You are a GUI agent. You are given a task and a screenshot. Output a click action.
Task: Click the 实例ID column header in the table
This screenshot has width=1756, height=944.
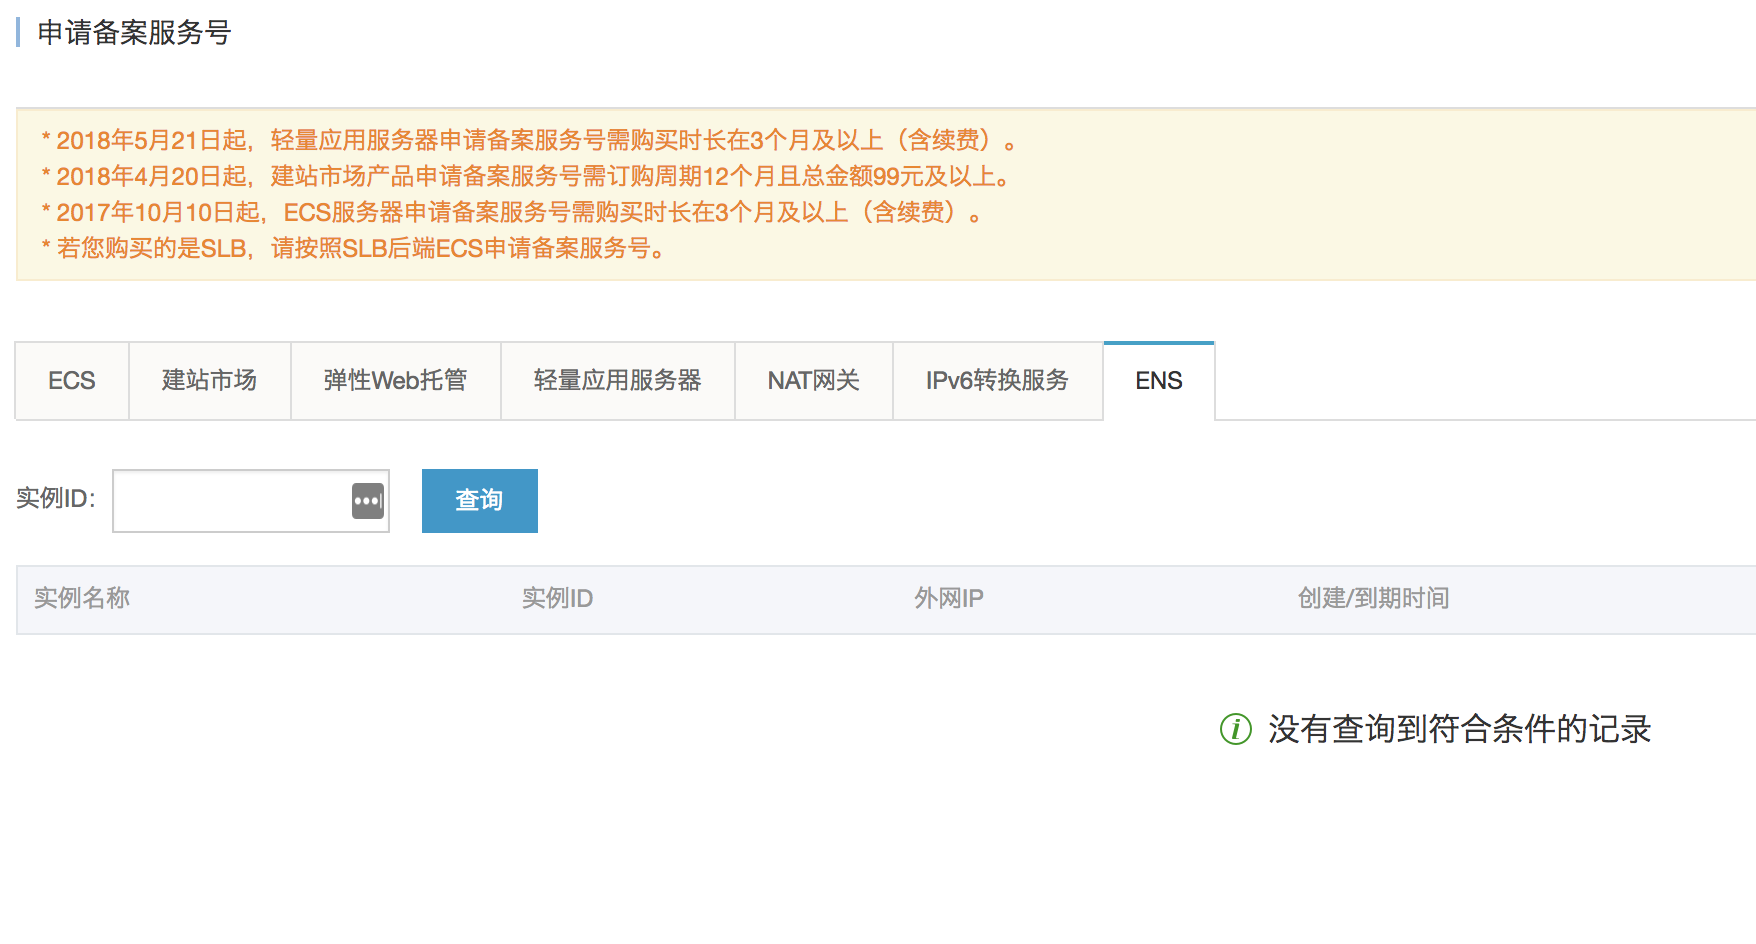tap(557, 598)
